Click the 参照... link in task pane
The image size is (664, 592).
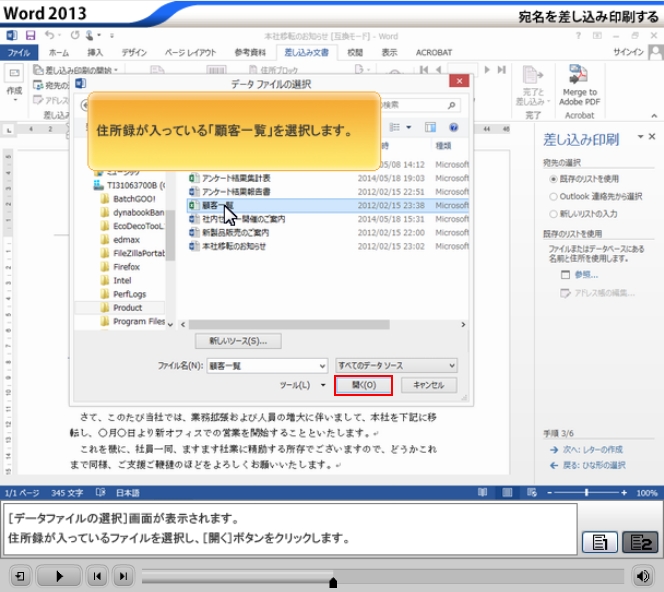(x=587, y=275)
